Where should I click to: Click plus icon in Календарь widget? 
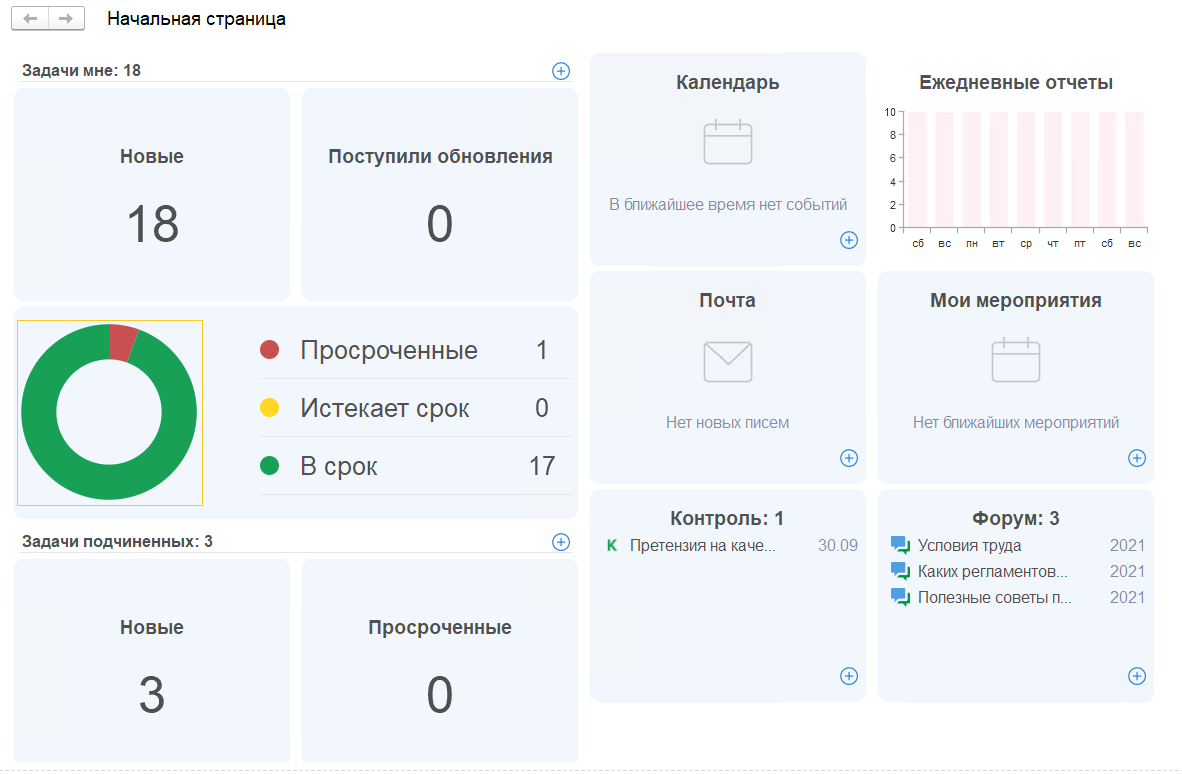coord(849,240)
